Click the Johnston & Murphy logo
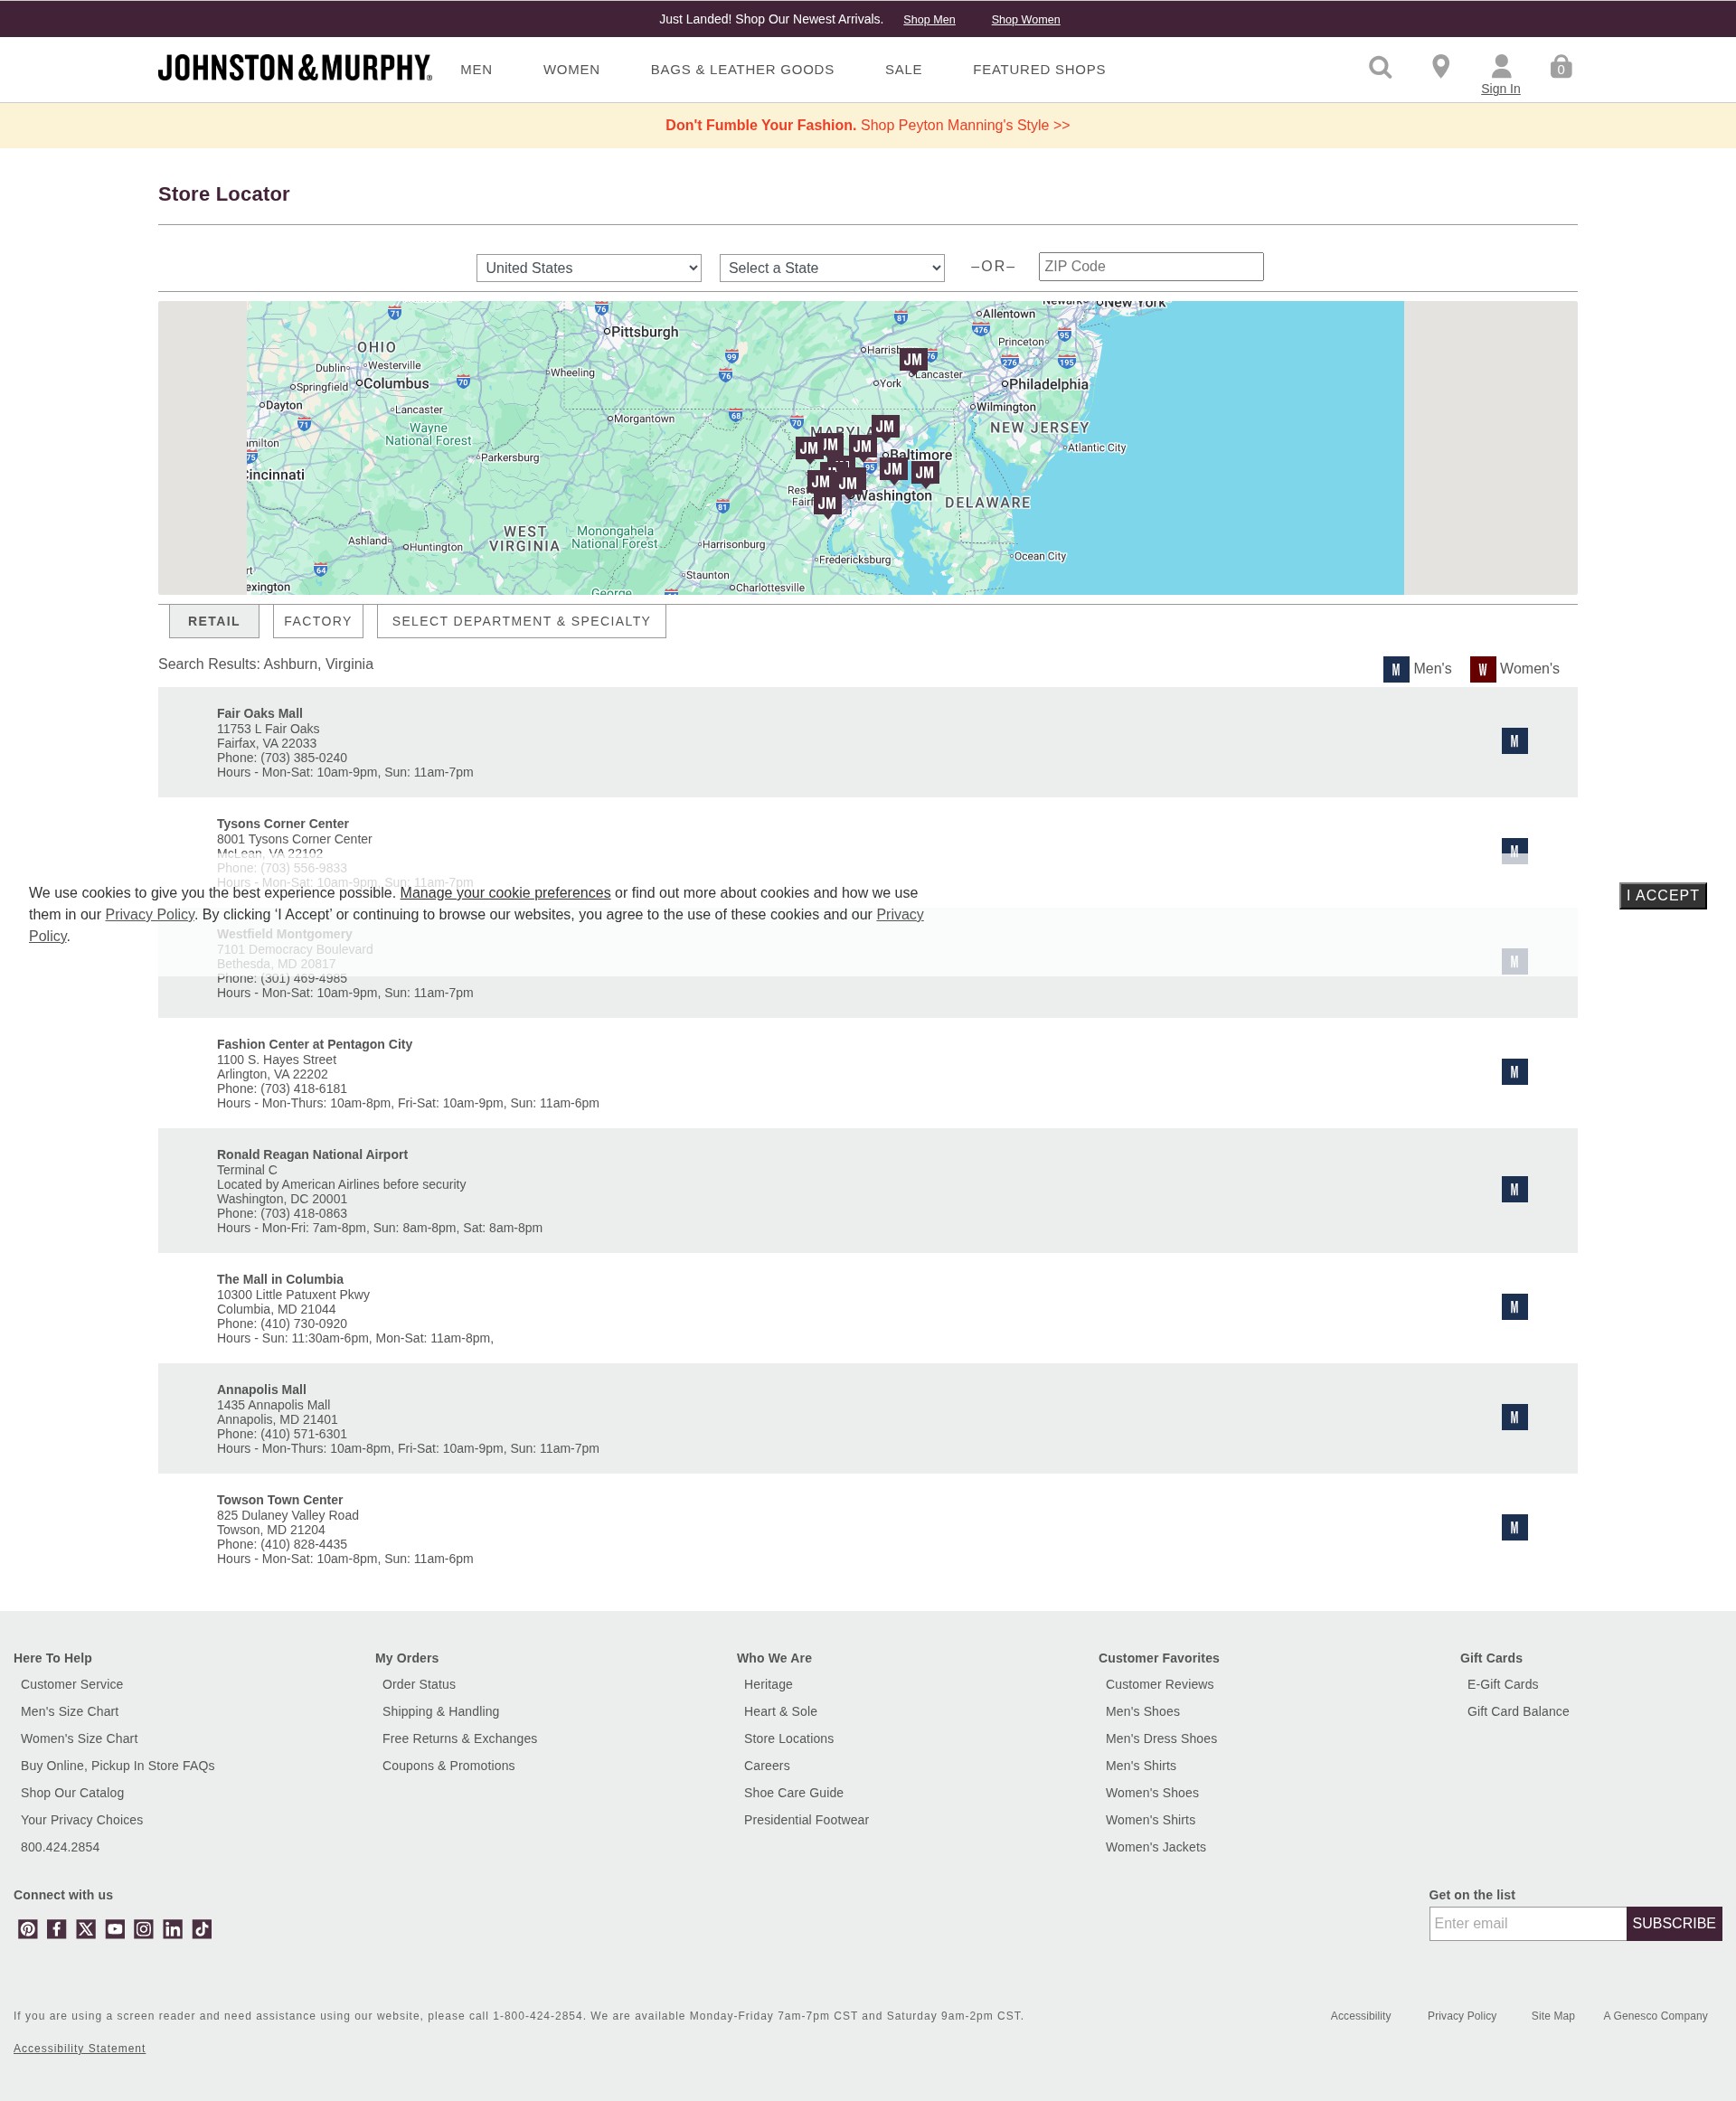This screenshot has width=1736, height=2101. (295, 68)
